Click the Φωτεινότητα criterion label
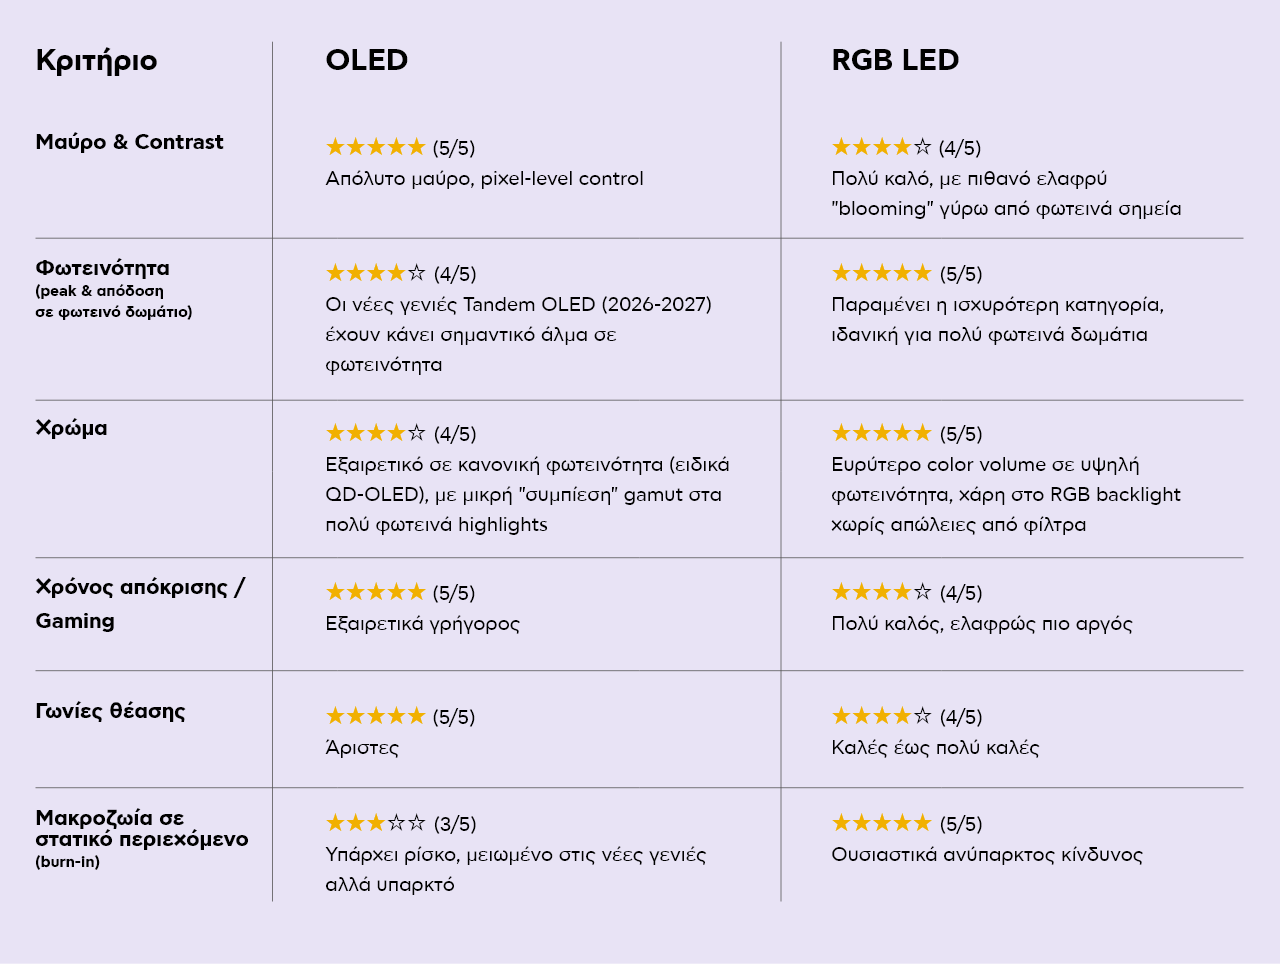1280x964 pixels. click(102, 268)
